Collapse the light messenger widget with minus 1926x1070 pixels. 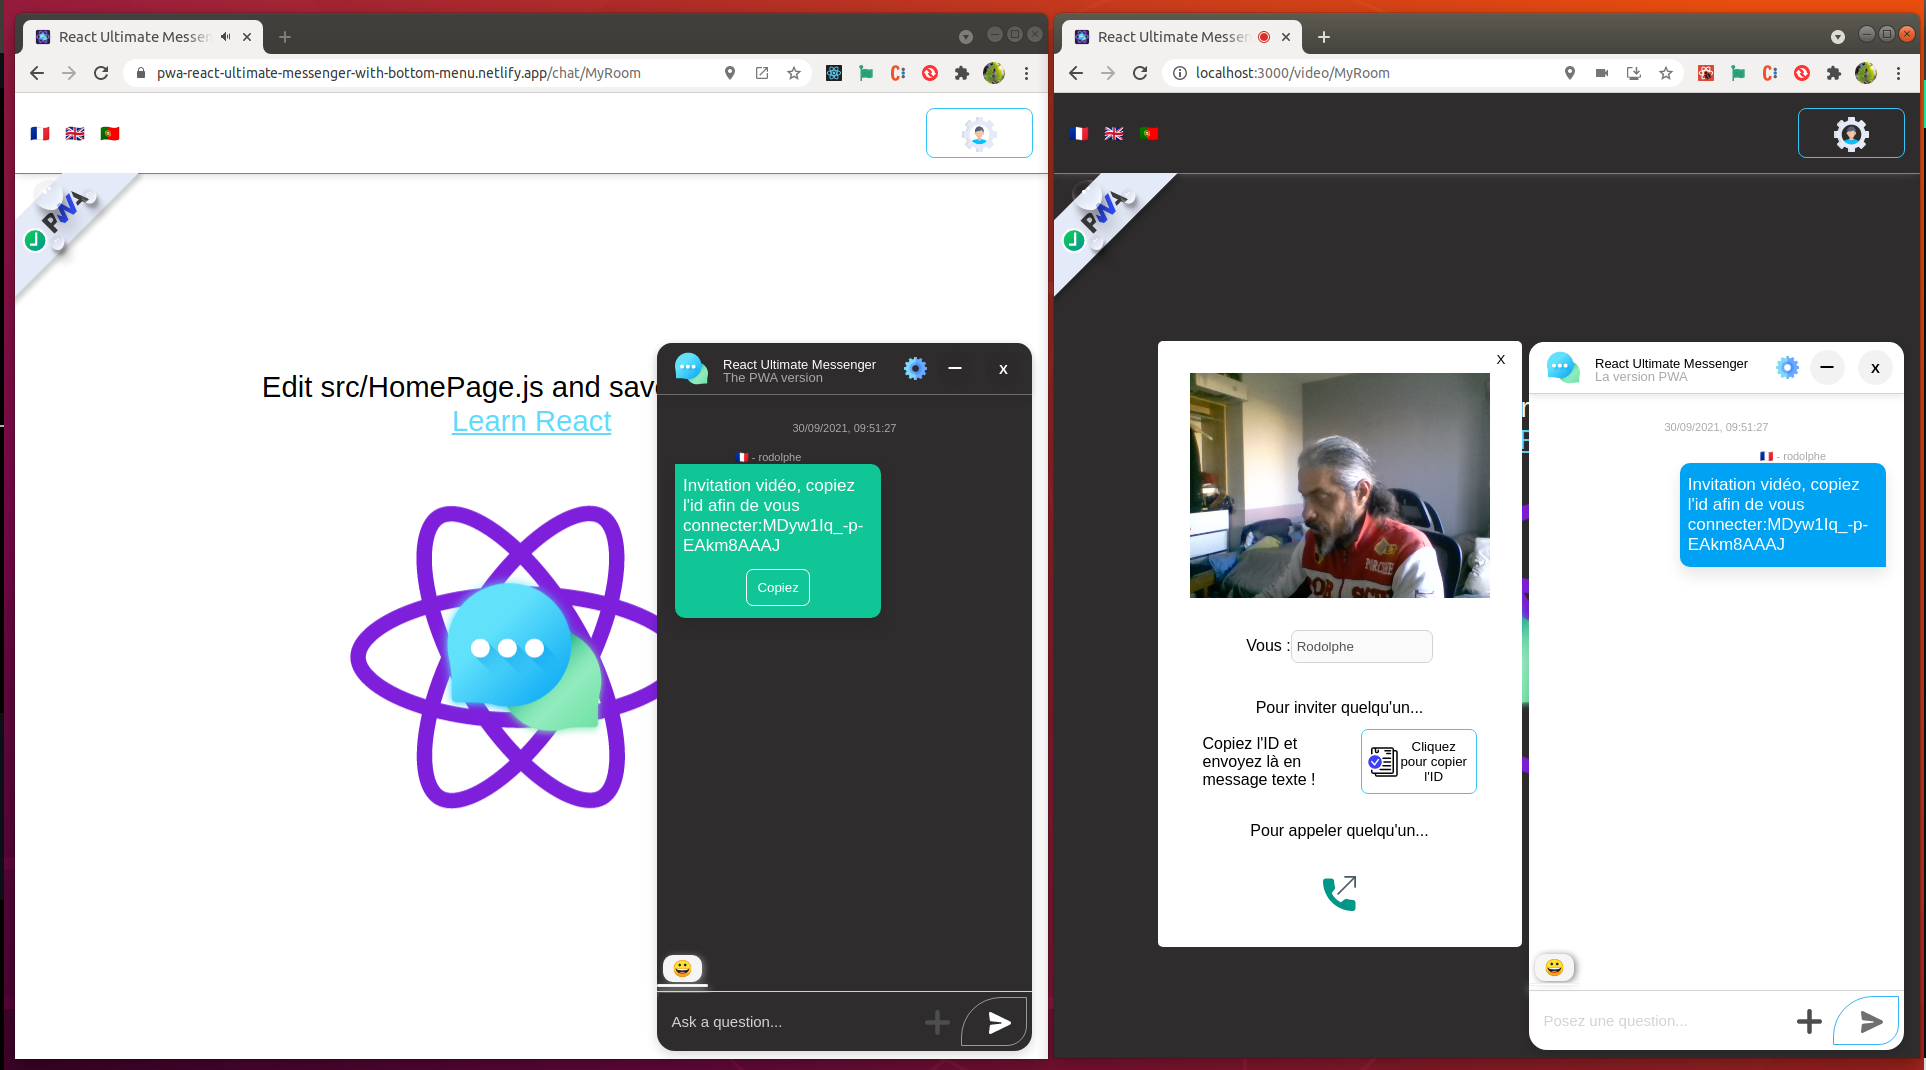pos(1827,368)
